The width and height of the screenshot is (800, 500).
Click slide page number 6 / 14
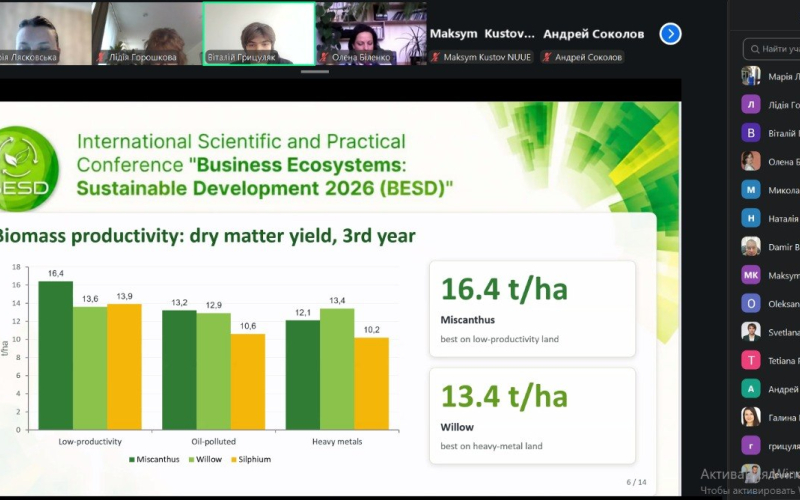[636, 482]
